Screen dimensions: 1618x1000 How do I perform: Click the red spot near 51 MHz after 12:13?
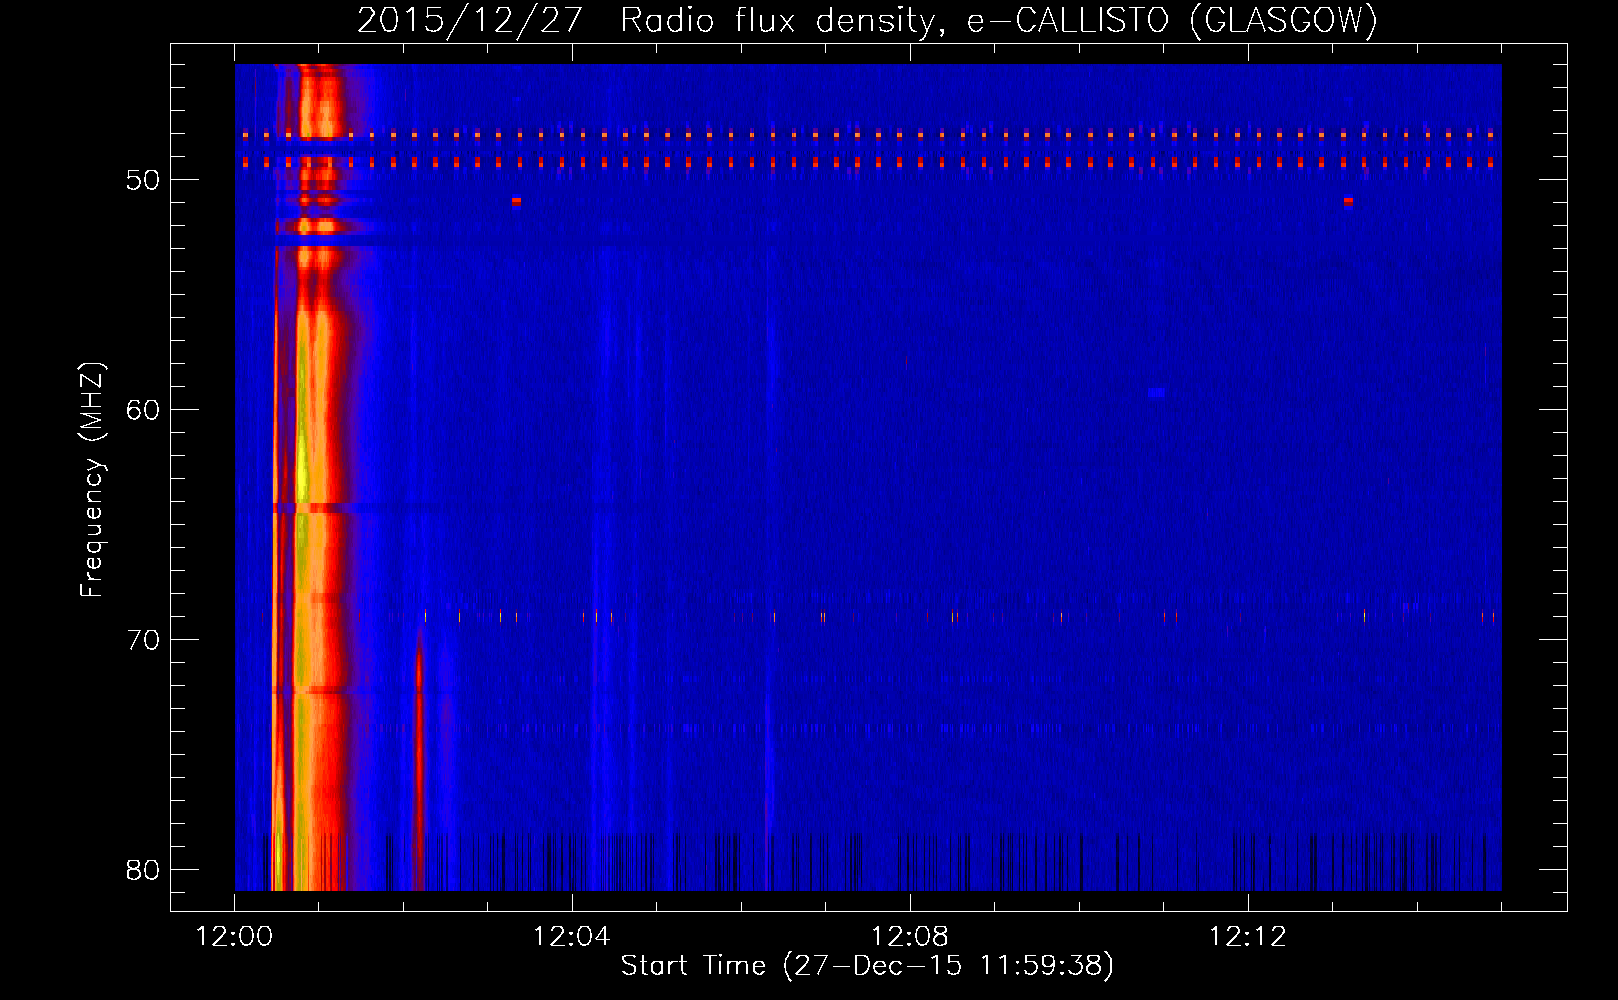1348,201
